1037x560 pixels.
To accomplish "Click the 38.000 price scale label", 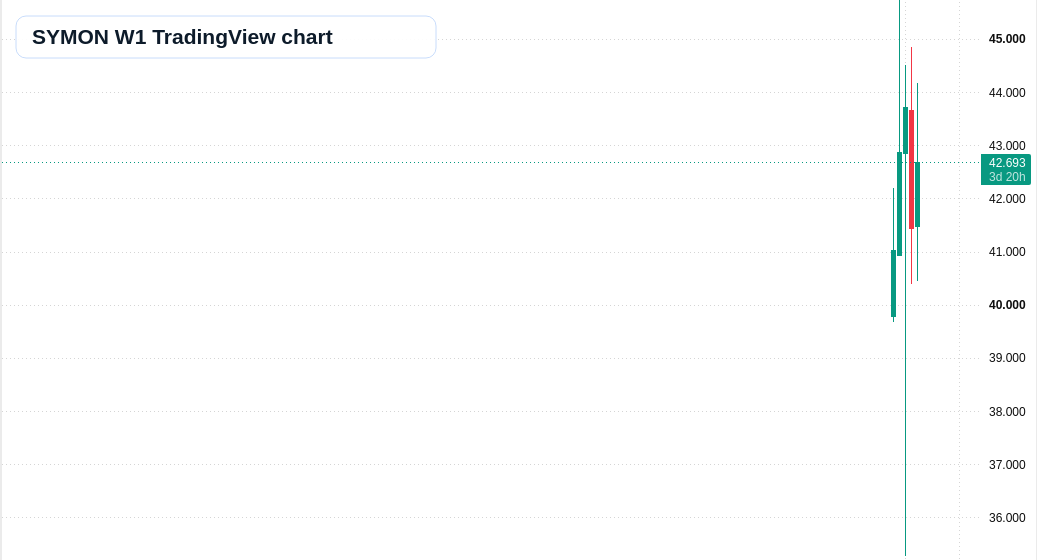I will click(x=1007, y=411).
